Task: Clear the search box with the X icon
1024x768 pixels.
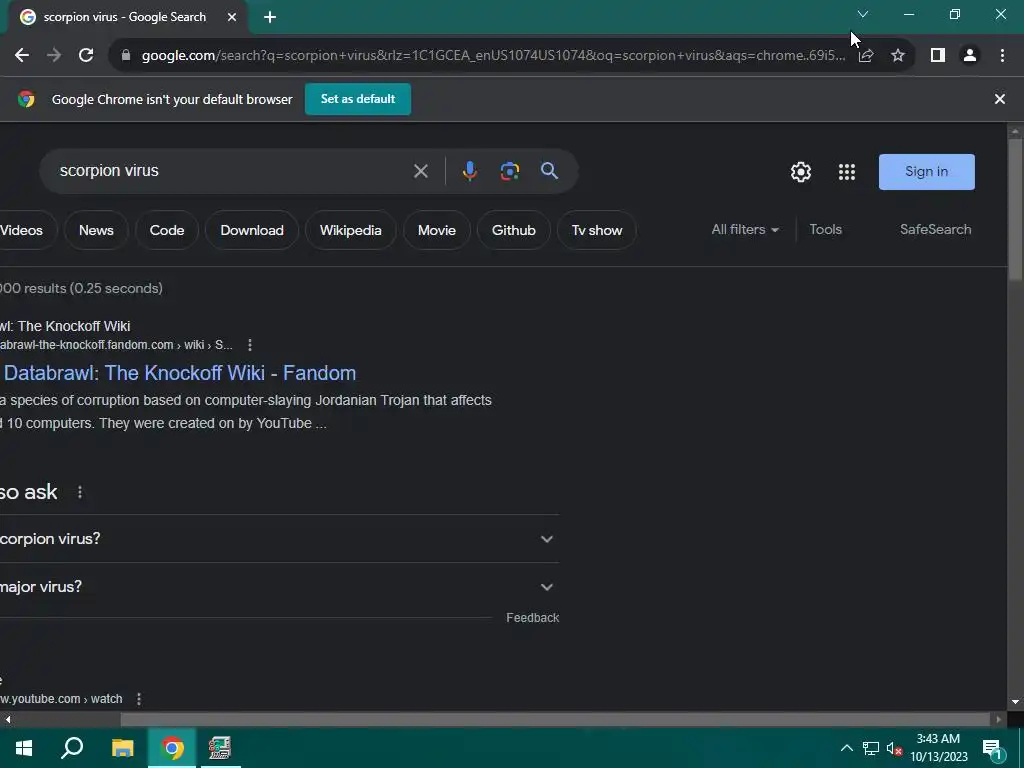Action: tap(421, 171)
